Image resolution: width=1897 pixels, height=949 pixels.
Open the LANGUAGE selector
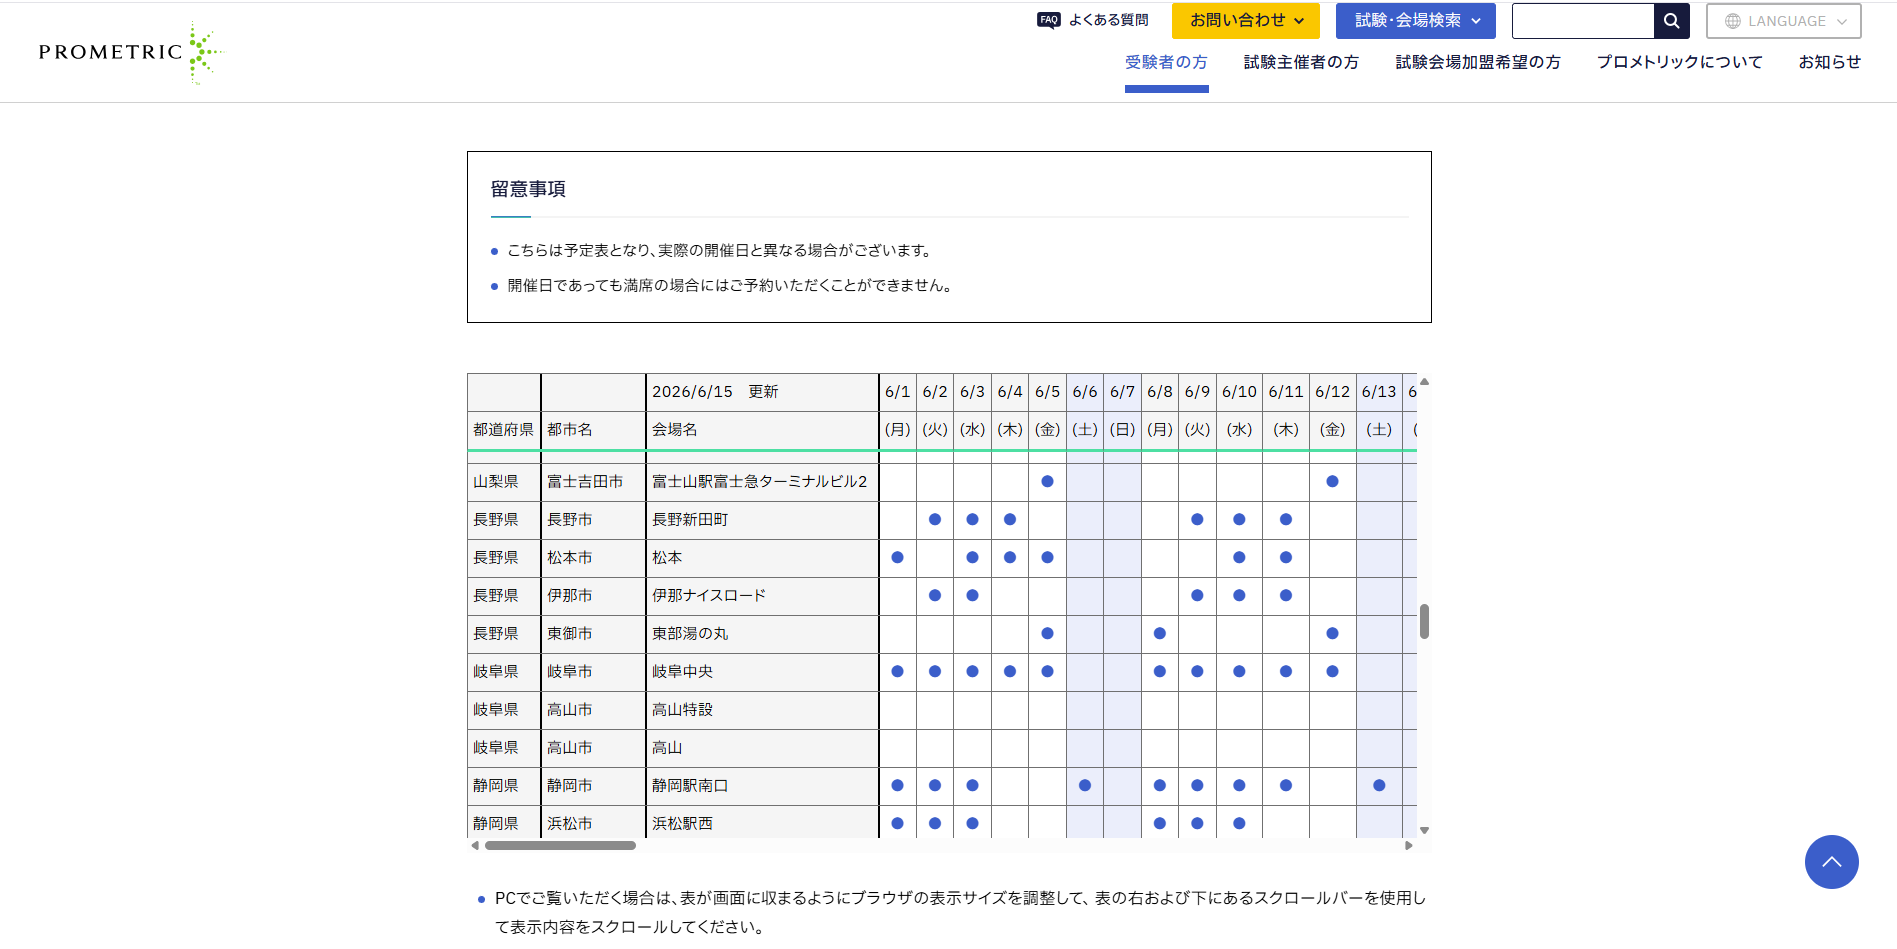pos(1784,21)
